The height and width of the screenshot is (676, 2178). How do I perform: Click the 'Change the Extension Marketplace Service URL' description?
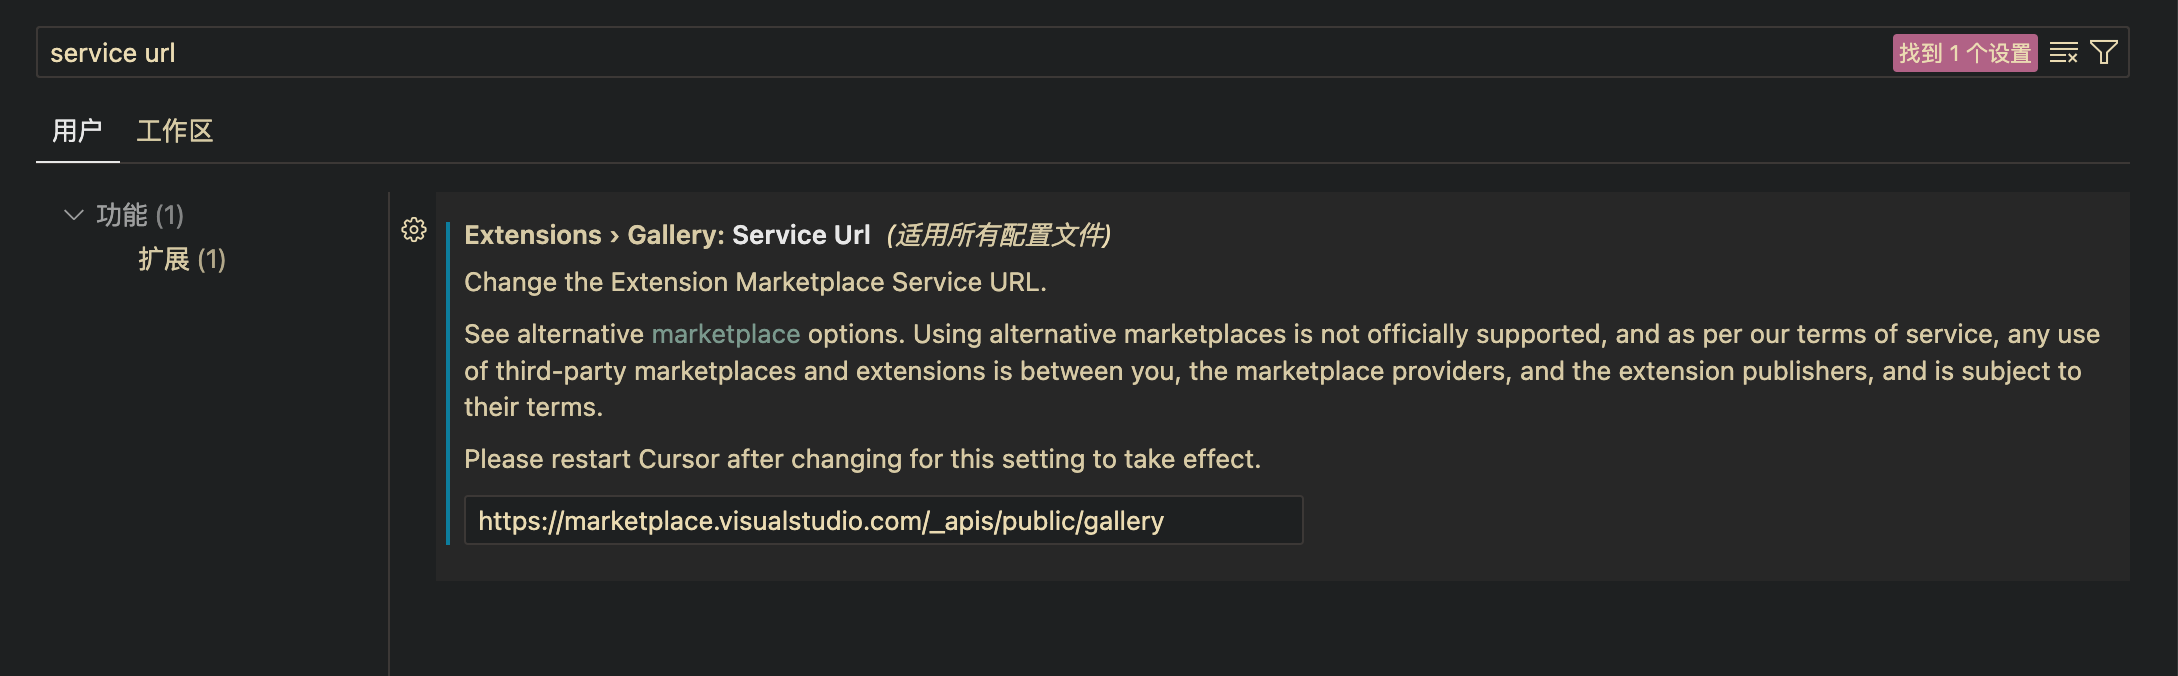(x=755, y=282)
